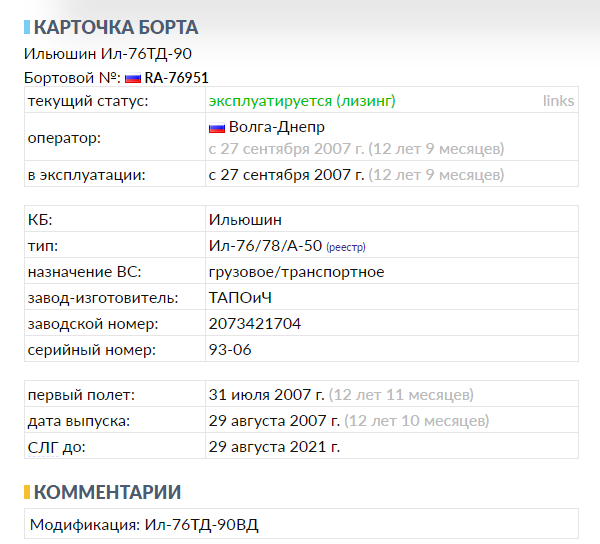Click the comment Модификация: Ил-76ТД-90ВД
Image resolution: width=600 pixels, height=544 pixels.
point(144,525)
